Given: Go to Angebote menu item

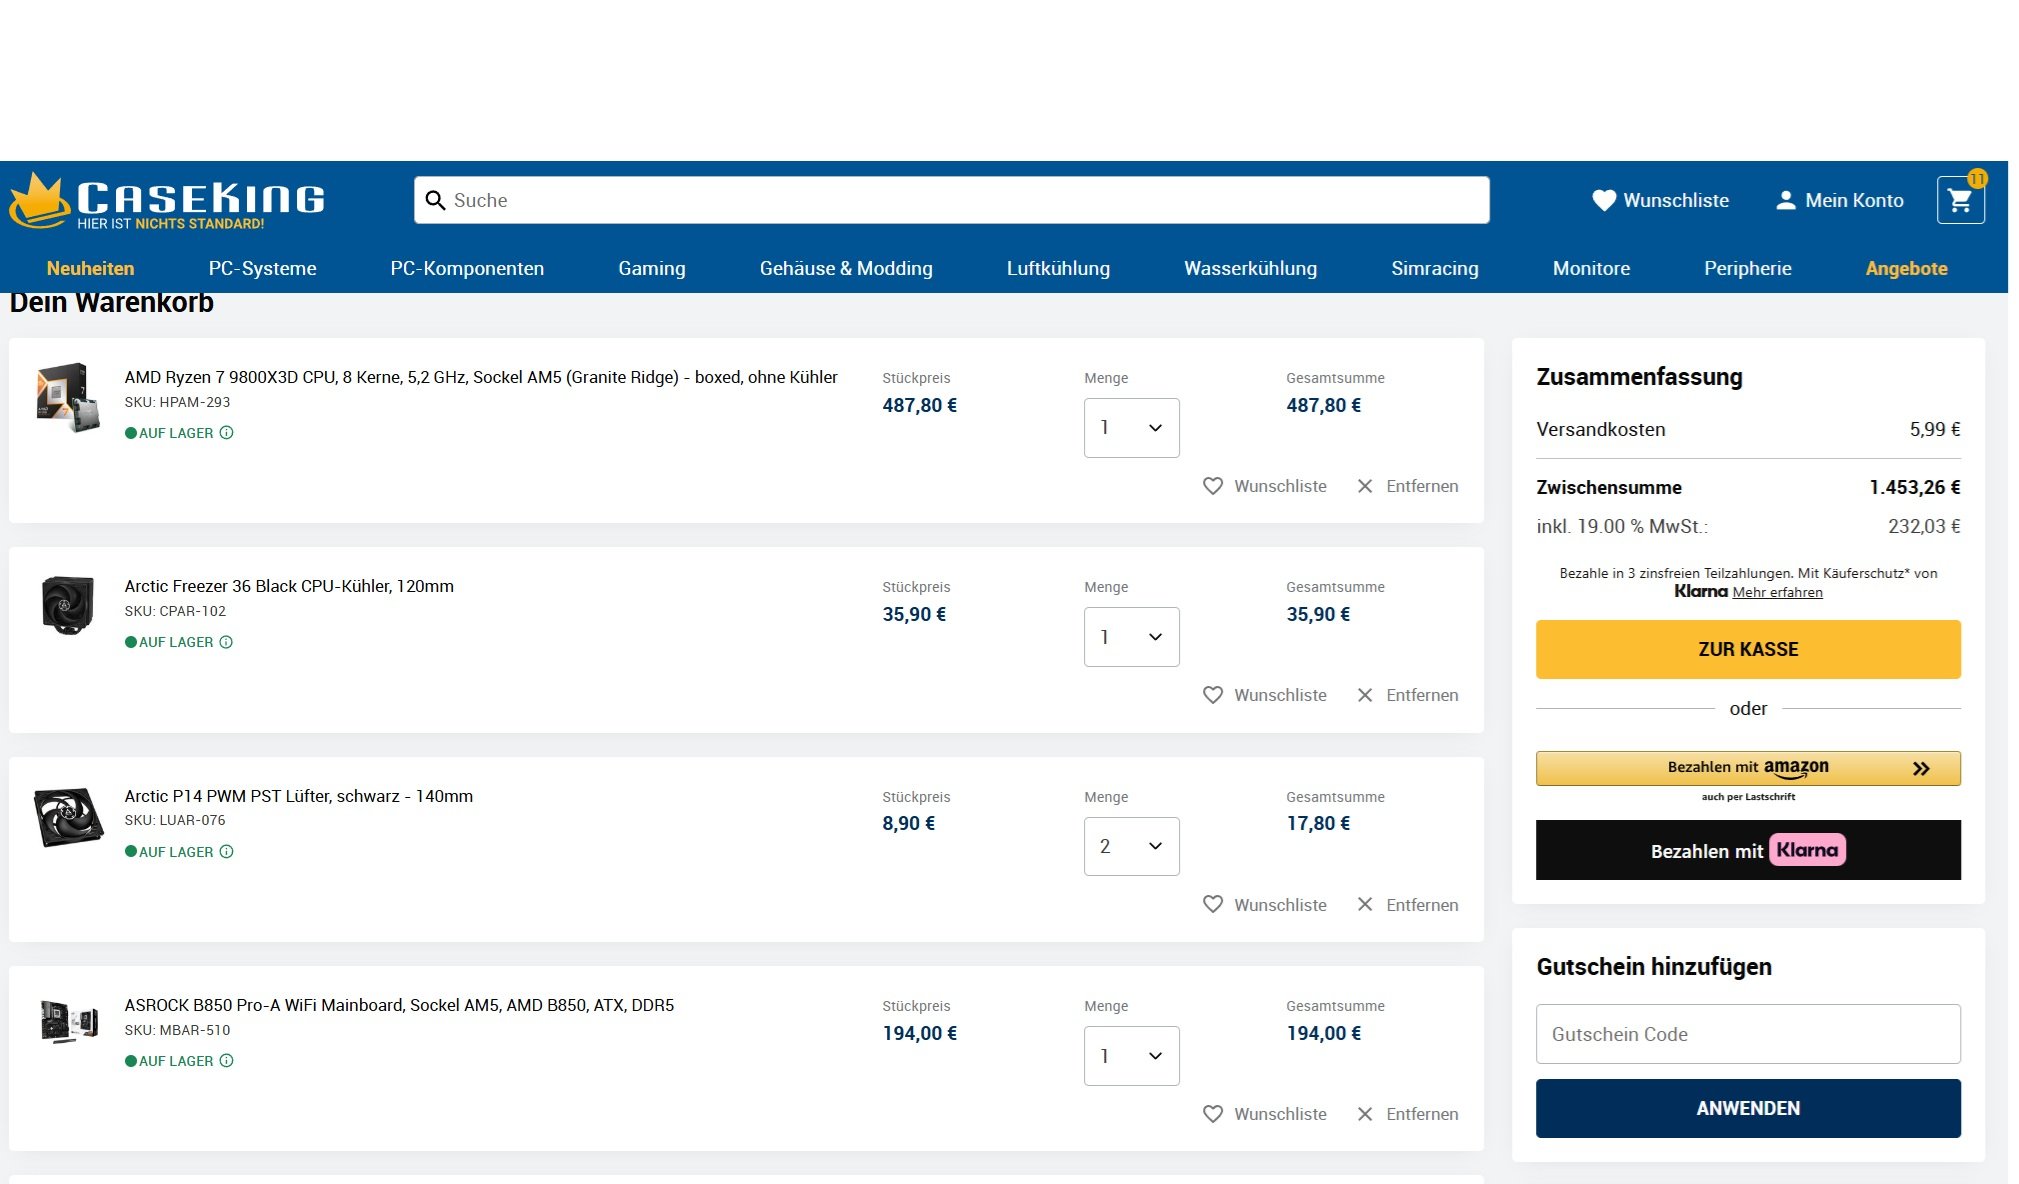Looking at the screenshot, I should coord(1905,268).
